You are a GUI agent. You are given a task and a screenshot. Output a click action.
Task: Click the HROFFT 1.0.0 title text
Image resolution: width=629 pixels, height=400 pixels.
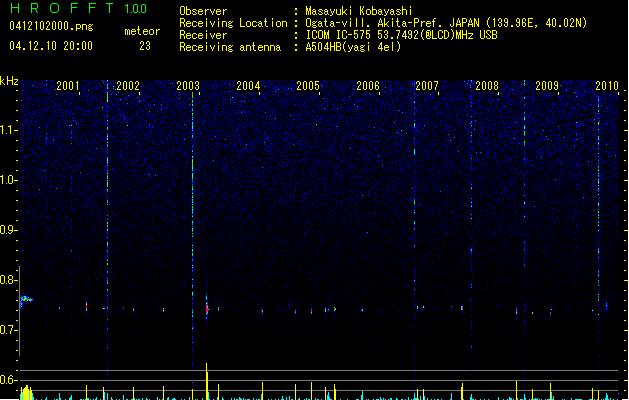coord(79,8)
